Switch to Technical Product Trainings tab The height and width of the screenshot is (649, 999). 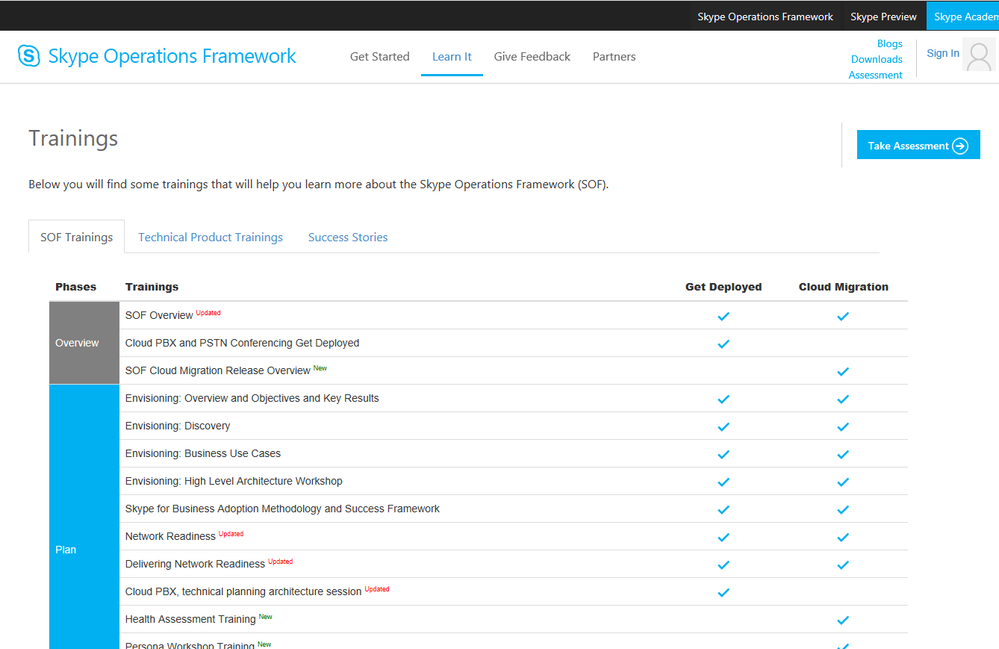210,237
